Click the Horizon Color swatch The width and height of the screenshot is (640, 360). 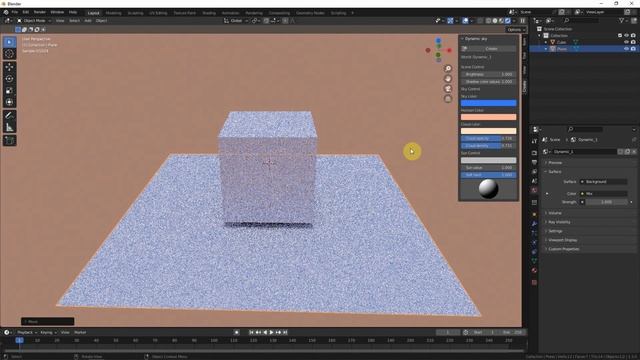489,117
